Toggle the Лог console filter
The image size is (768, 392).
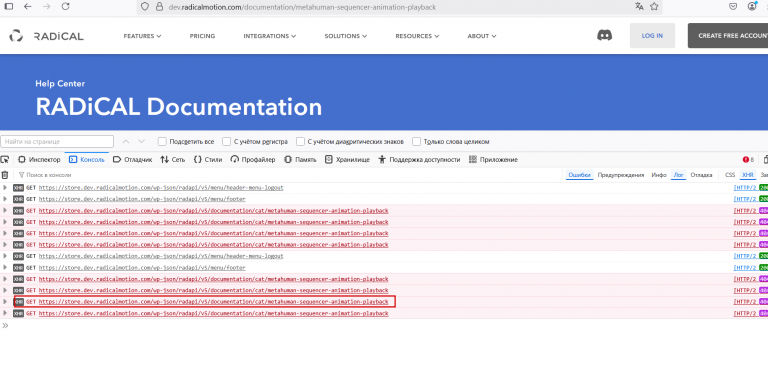coord(678,175)
